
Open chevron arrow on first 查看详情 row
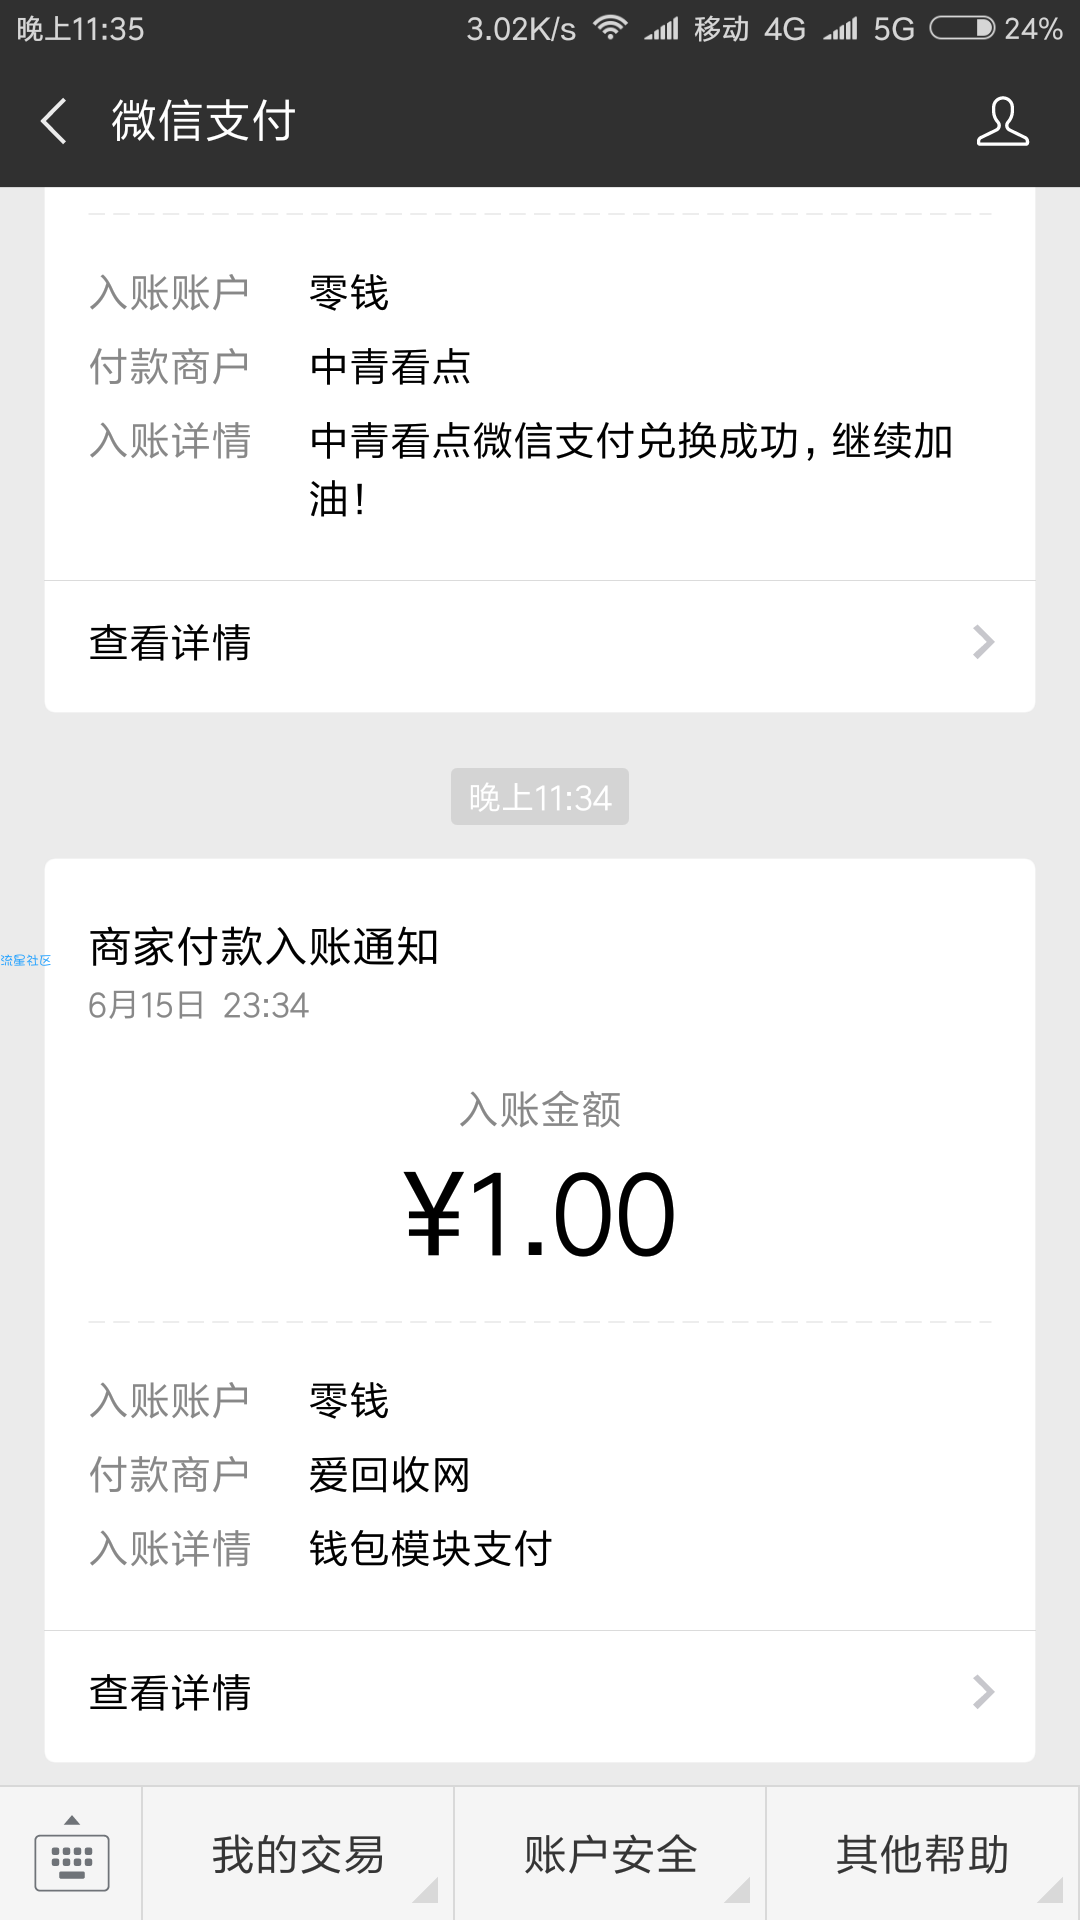984,642
